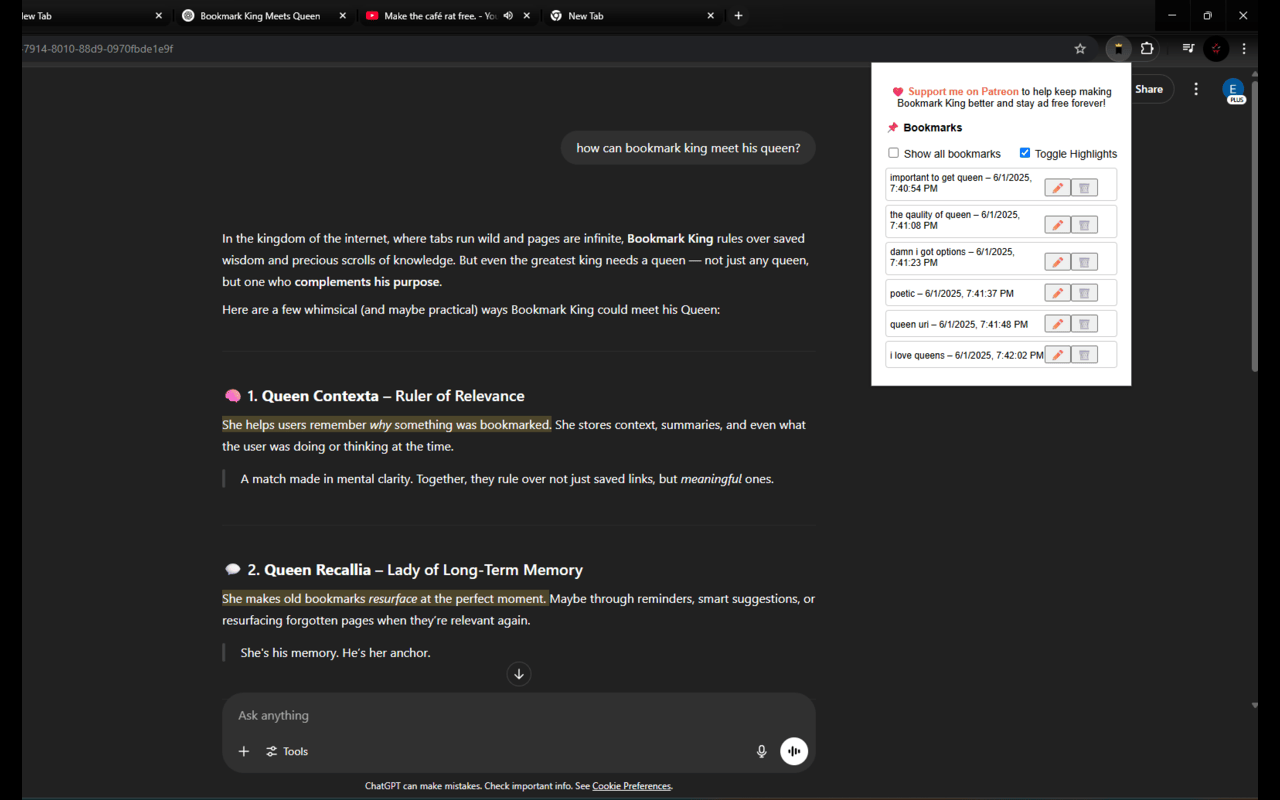Edit the 'poetic' bookmark
Viewport: 1280px width, 800px height.
(1057, 293)
